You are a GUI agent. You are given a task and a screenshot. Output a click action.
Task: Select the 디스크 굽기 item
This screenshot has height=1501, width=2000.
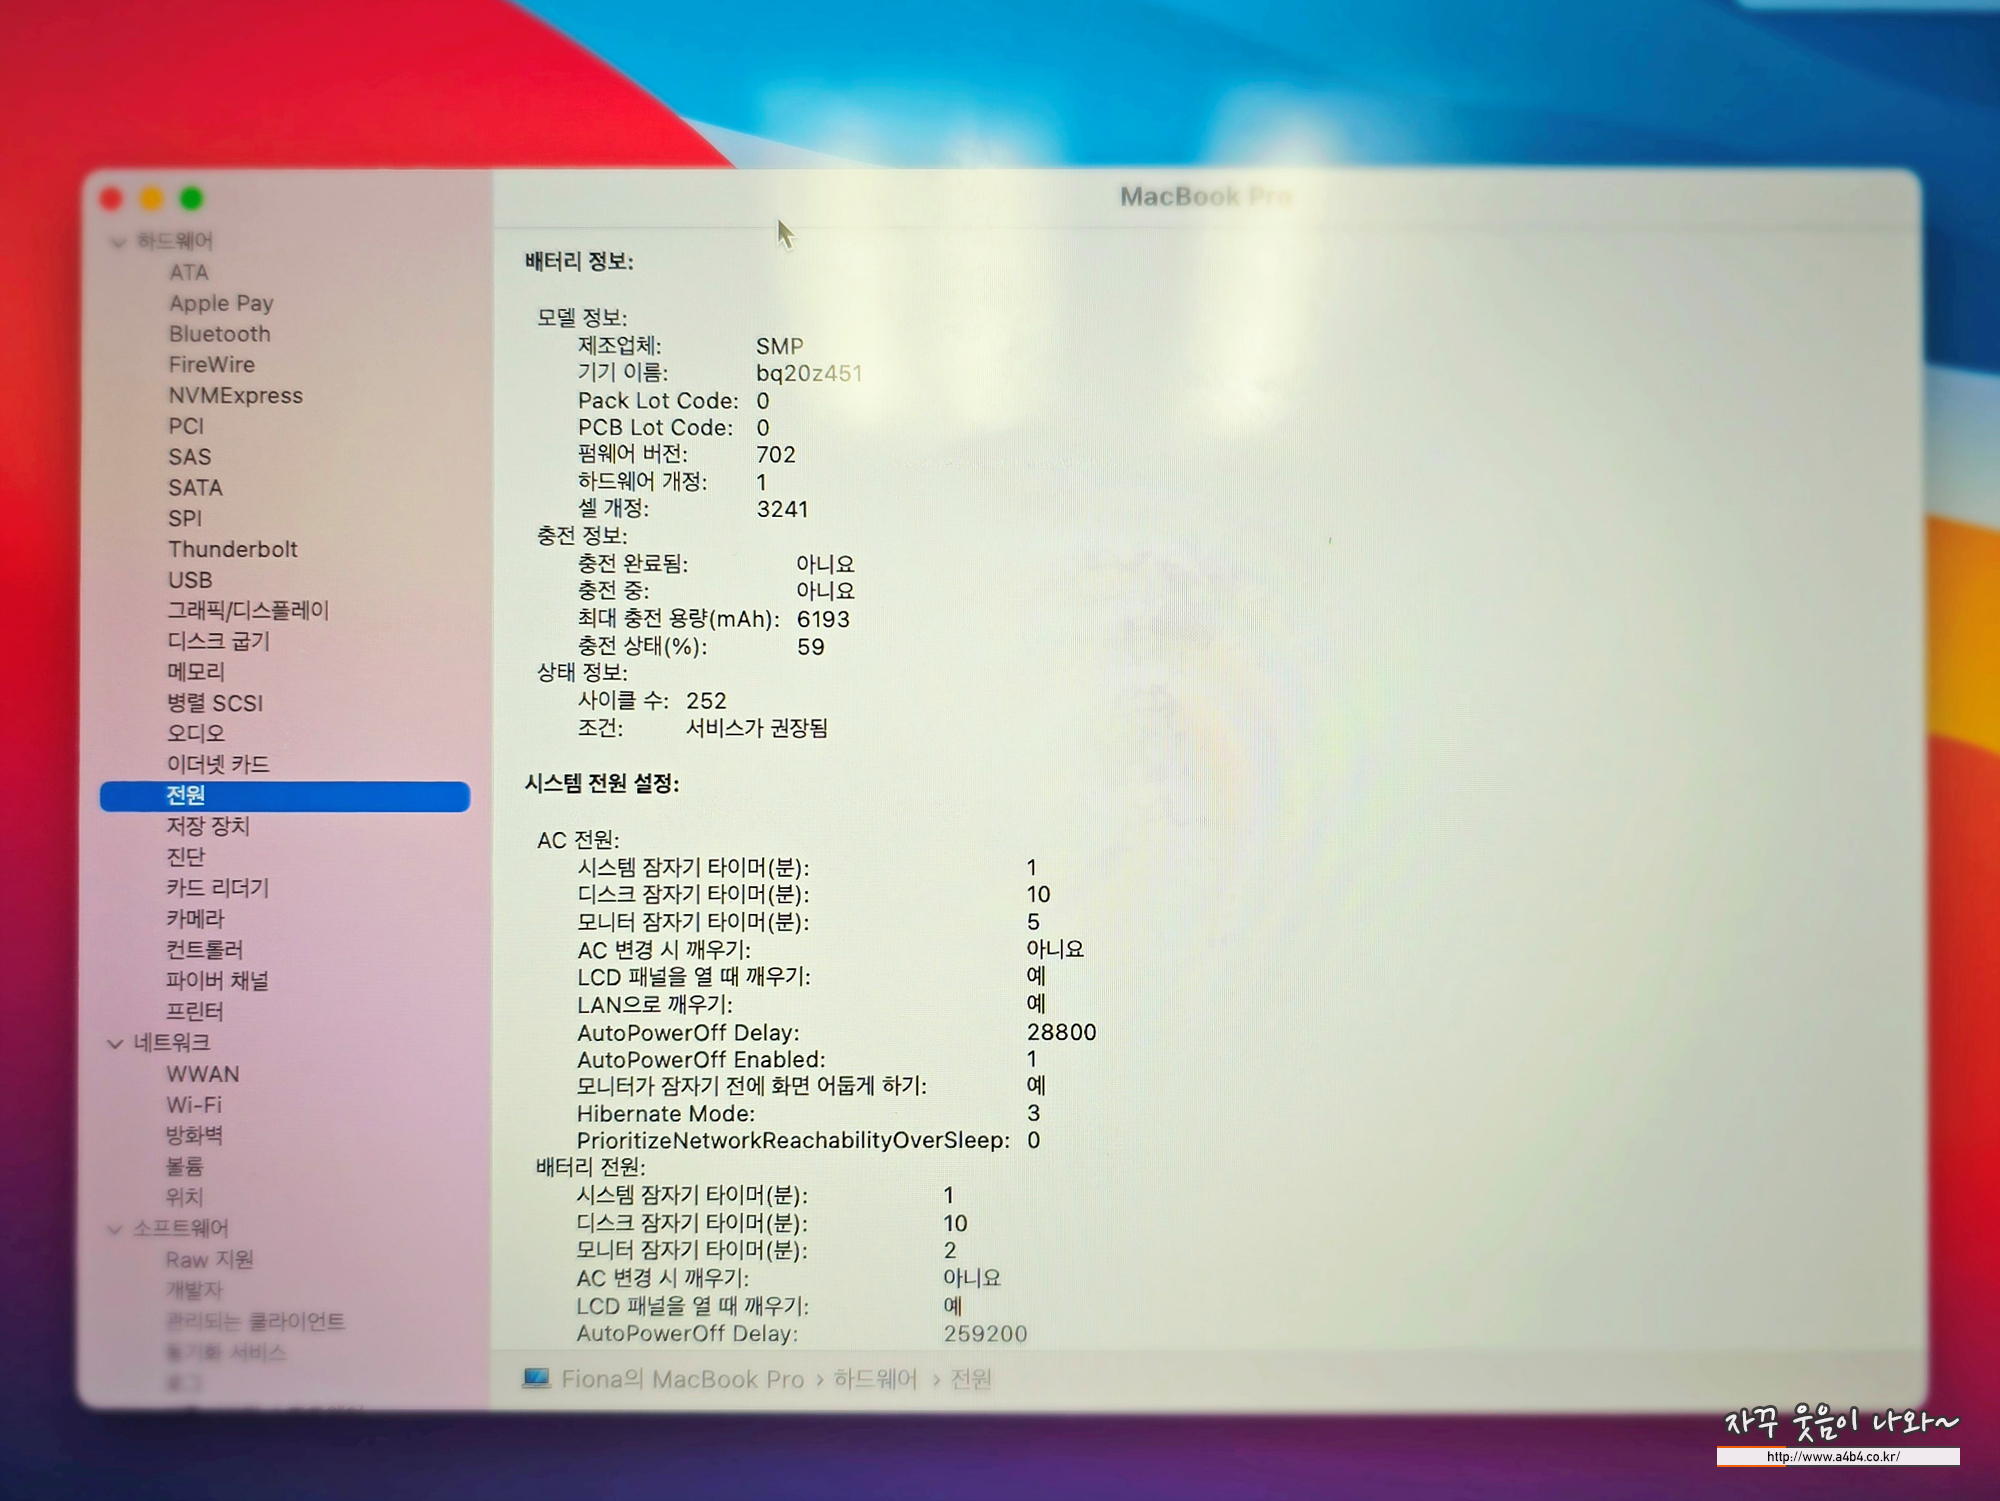click(x=218, y=641)
